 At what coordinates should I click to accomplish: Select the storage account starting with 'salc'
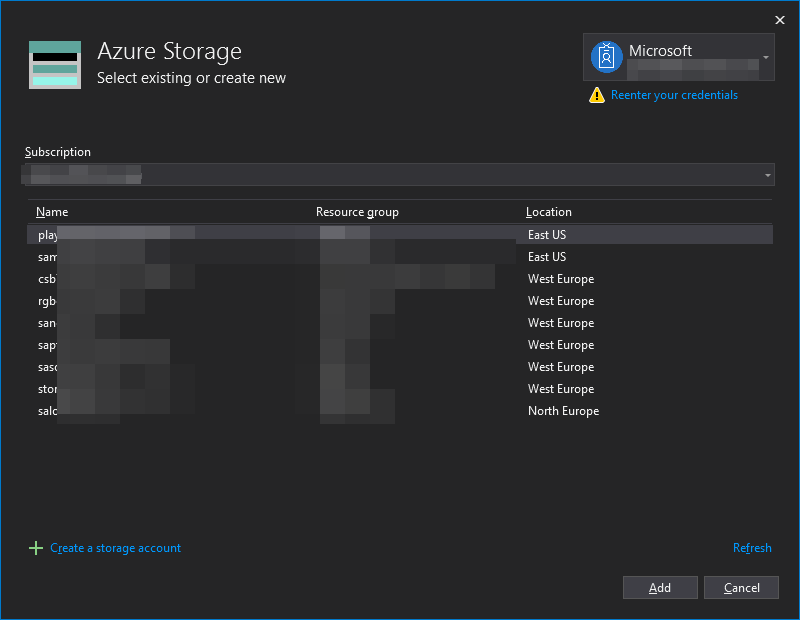pyautogui.click(x=400, y=410)
